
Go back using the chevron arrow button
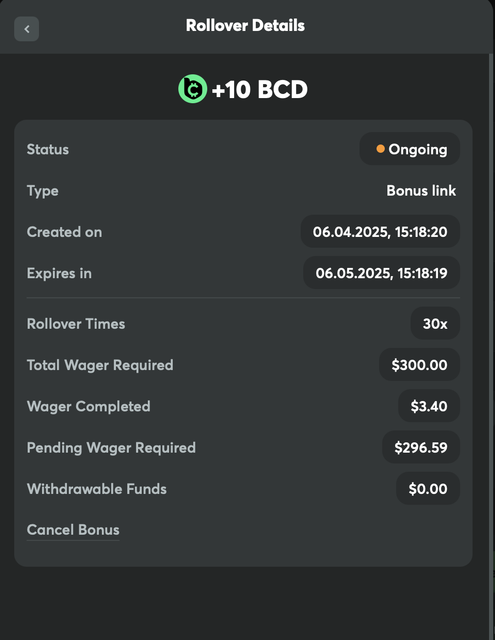point(27,29)
